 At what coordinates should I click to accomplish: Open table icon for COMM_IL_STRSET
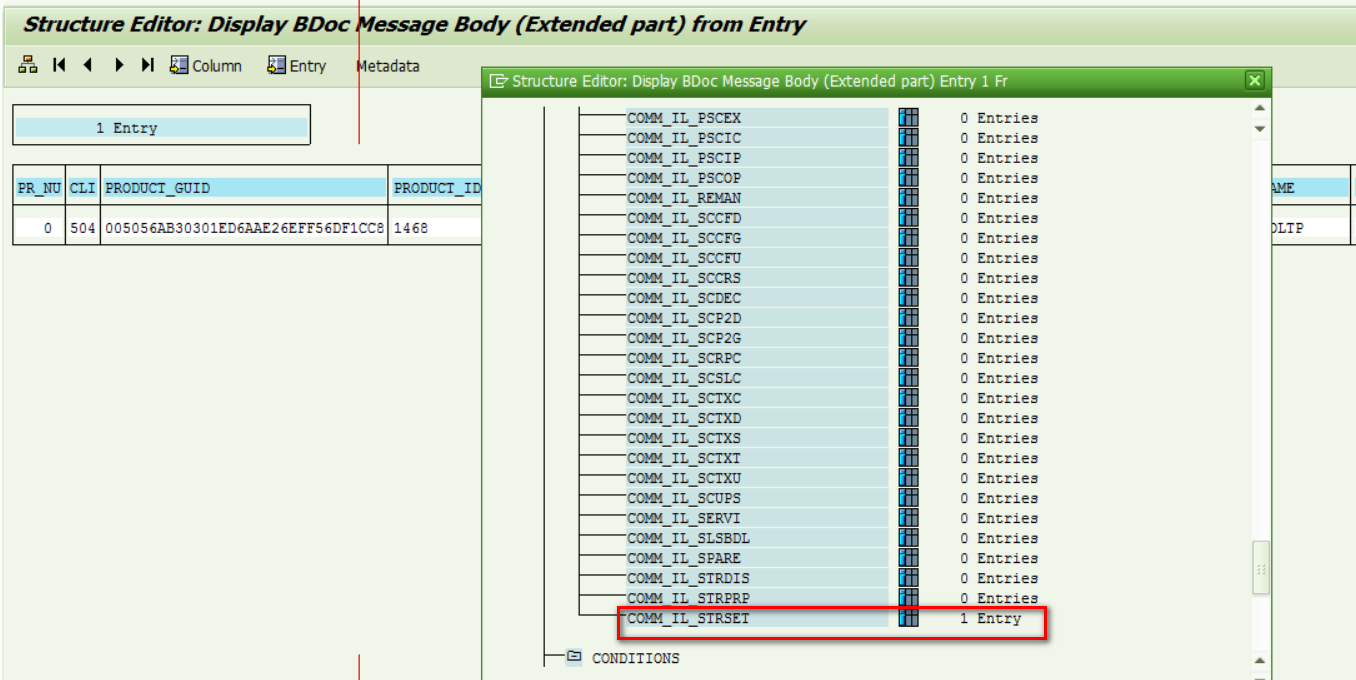pos(908,618)
